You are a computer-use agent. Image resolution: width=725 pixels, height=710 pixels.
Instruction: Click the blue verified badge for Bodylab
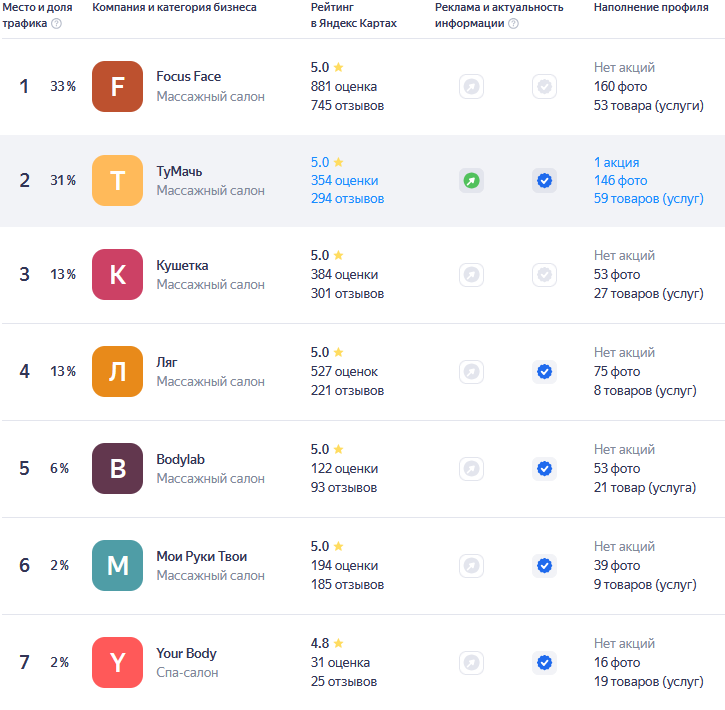click(x=544, y=468)
